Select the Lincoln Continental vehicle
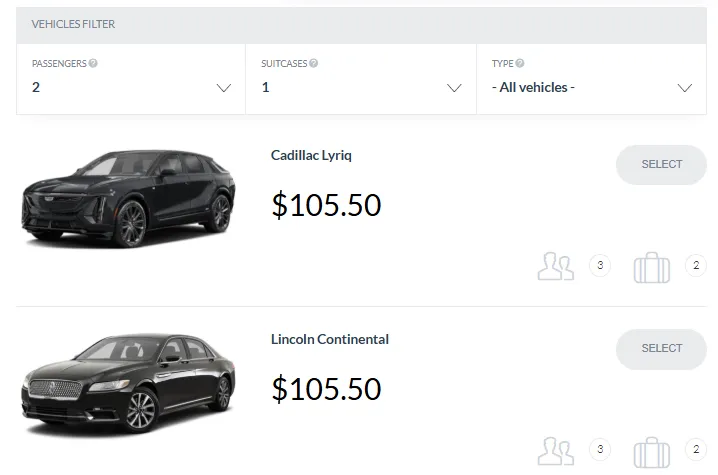 [661, 349]
